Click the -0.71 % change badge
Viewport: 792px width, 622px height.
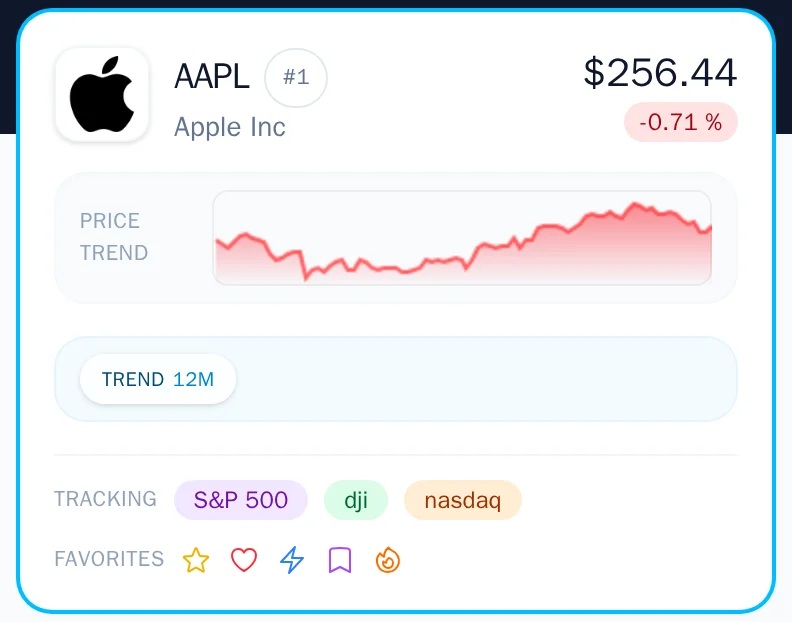pyautogui.click(x=681, y=122)
